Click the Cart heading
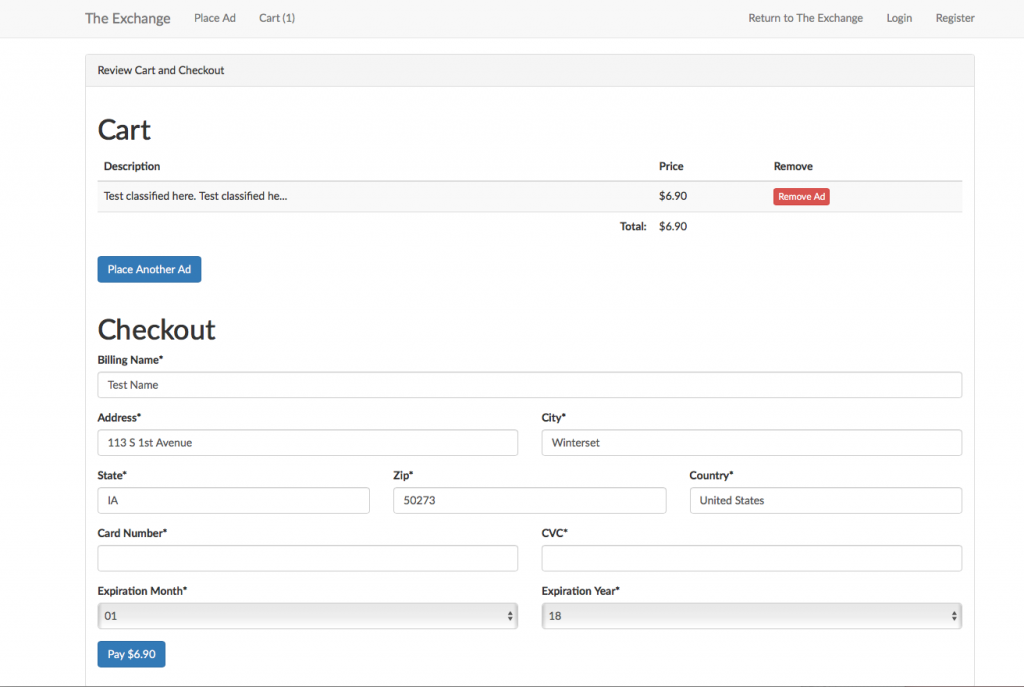This screenshot has height=687, width=1024. (124, 130)
